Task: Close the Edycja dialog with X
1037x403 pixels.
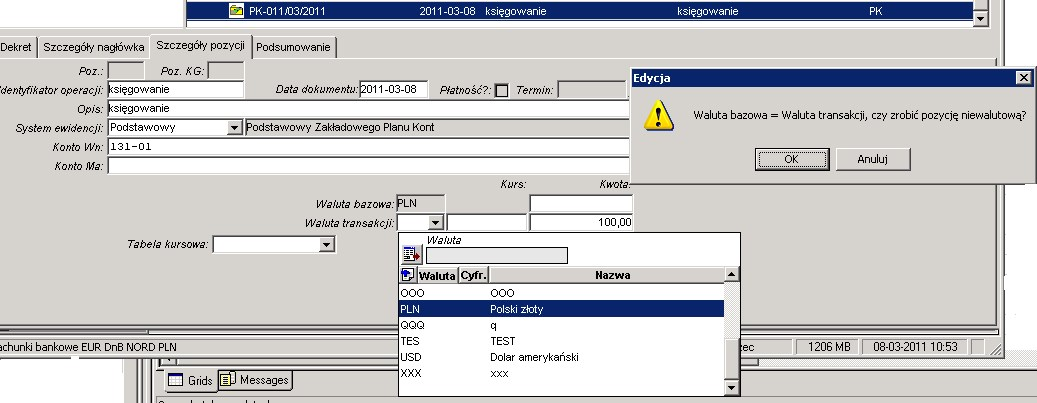Action: (1024, 78)
